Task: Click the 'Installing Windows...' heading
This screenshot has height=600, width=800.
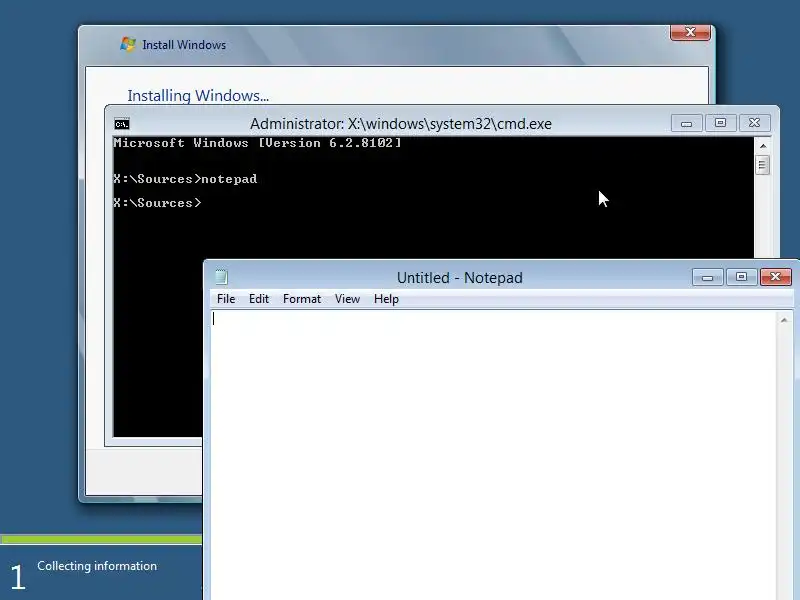Action: click(x=198, y=95)
